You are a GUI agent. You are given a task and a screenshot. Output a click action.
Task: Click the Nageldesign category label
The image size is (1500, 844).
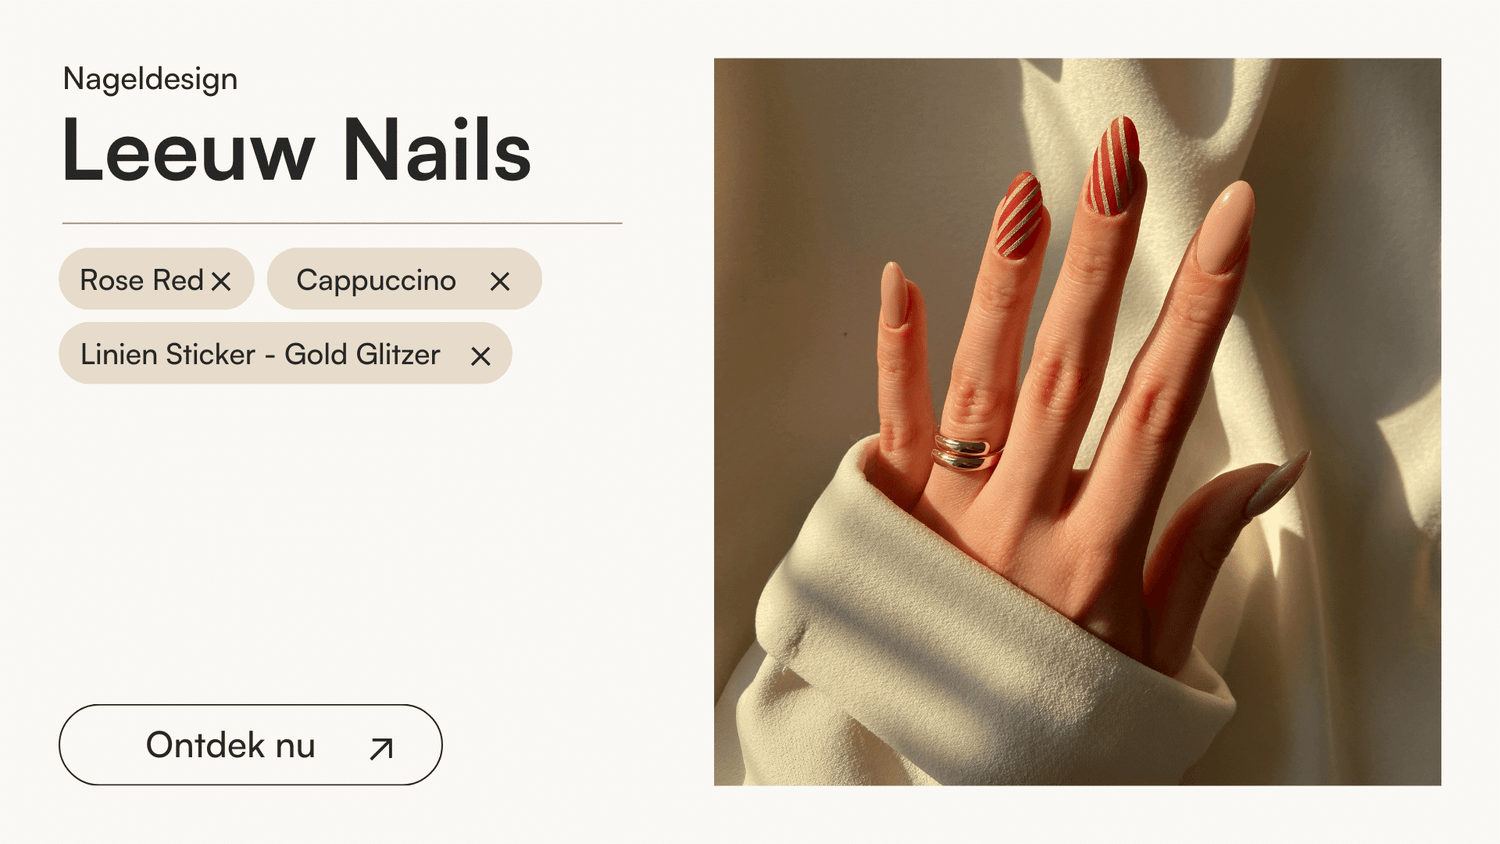pyautogui.click(x=150, y=79)
